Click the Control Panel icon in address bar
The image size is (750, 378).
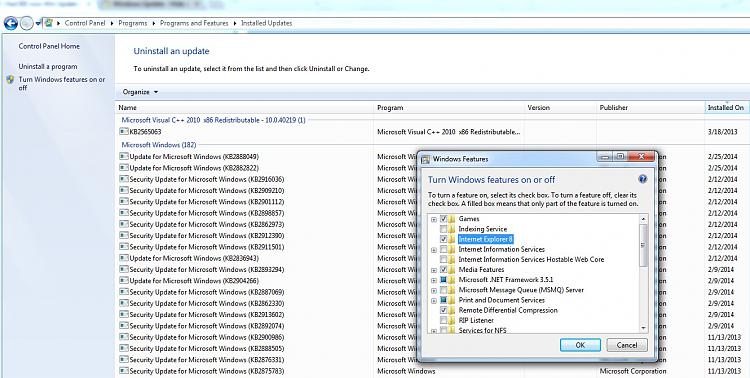pos(48,23)
